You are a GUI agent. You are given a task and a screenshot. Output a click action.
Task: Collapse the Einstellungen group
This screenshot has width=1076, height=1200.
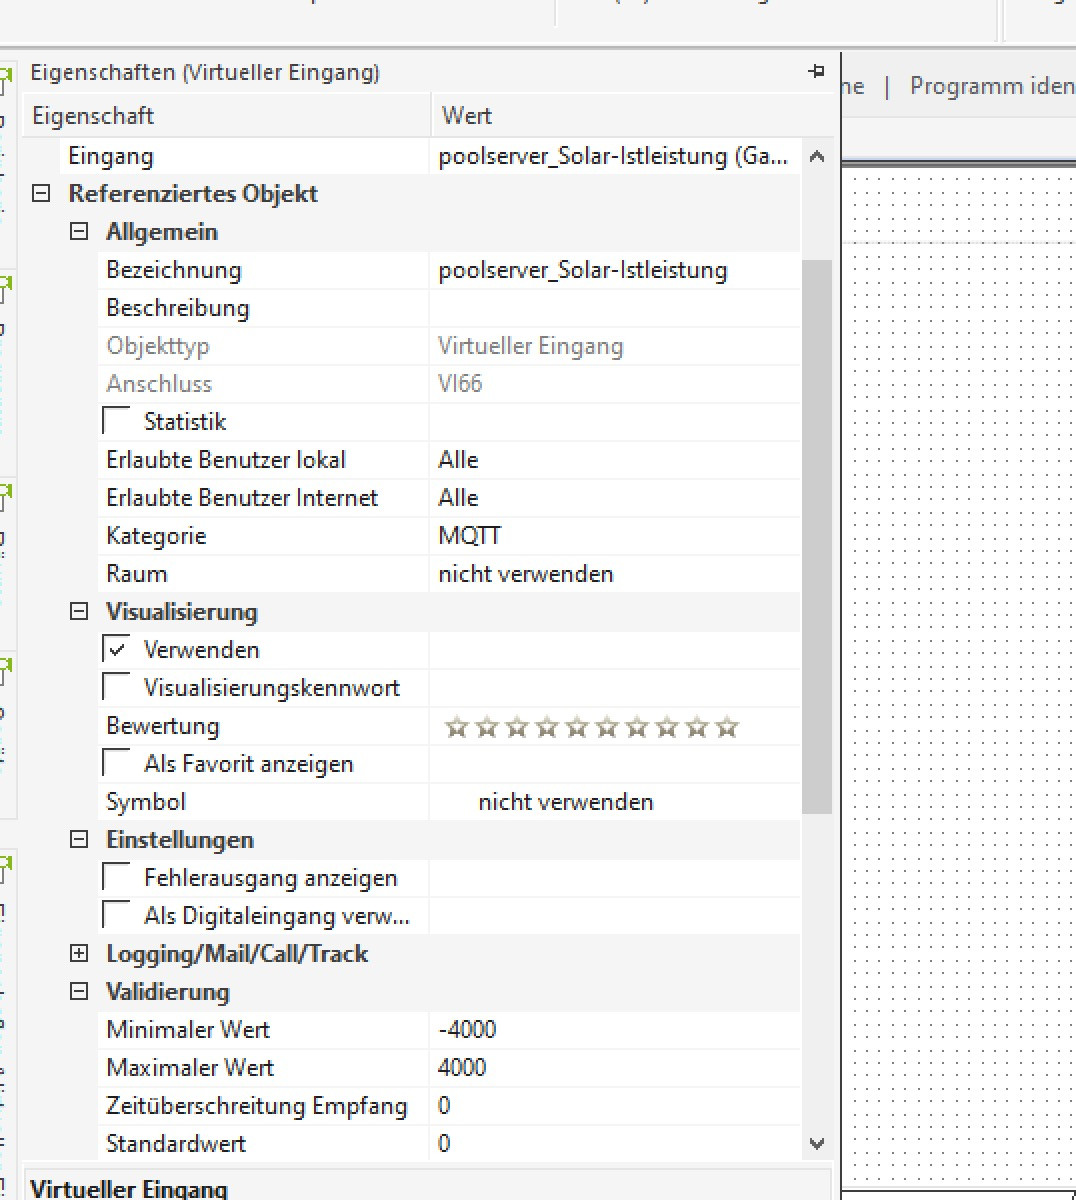(79, 840)
